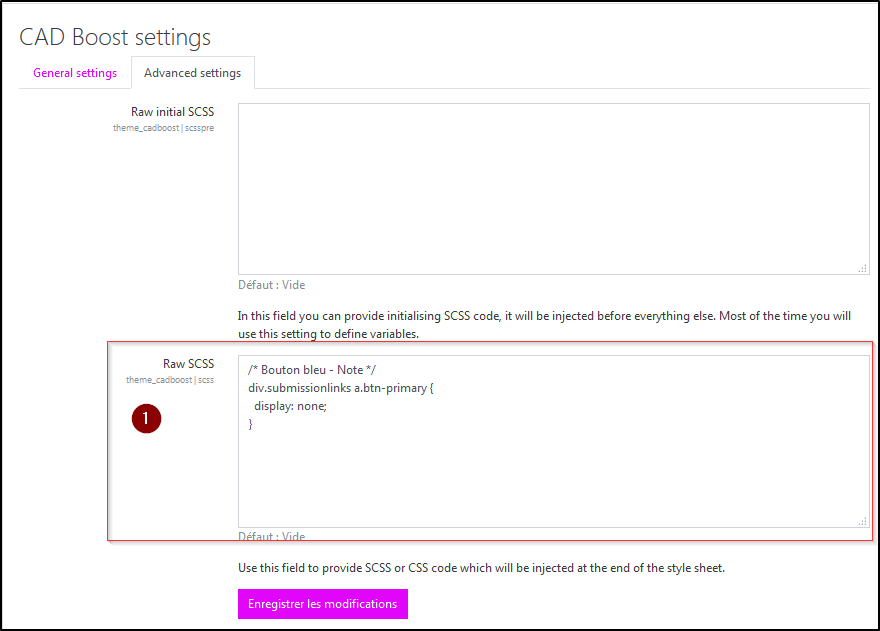Click the theme_cadboost | scss identifier
Image resolution: width=880 pixels, height=631 pixels.
pyautogui.click(x=170, y=380)
